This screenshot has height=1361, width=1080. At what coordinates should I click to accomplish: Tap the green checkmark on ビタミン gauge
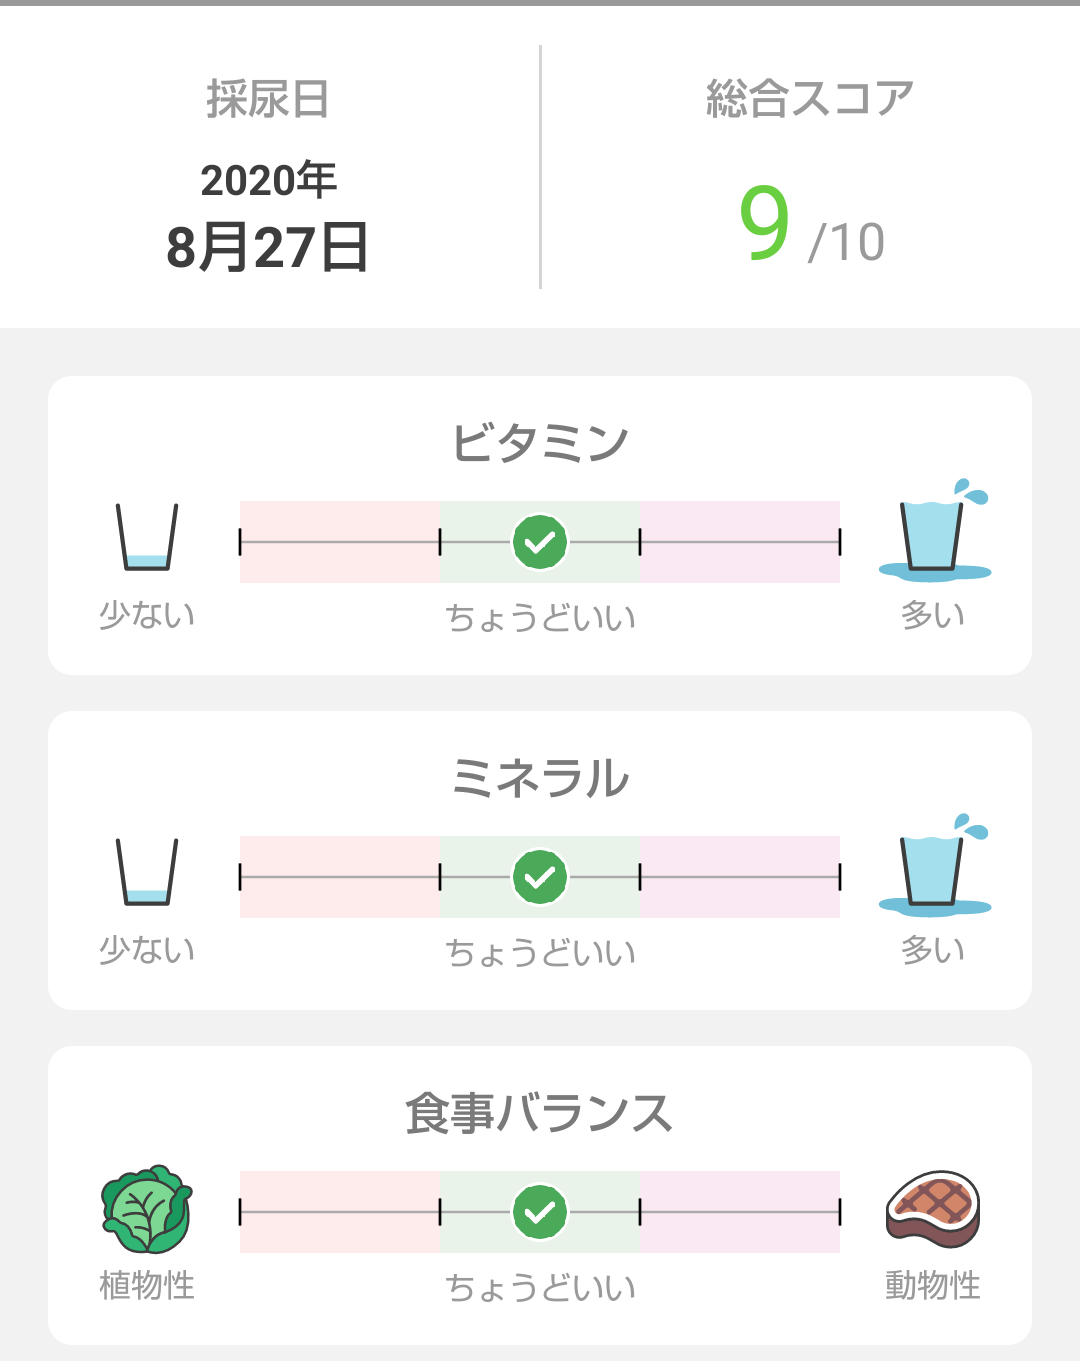(540, 542)
